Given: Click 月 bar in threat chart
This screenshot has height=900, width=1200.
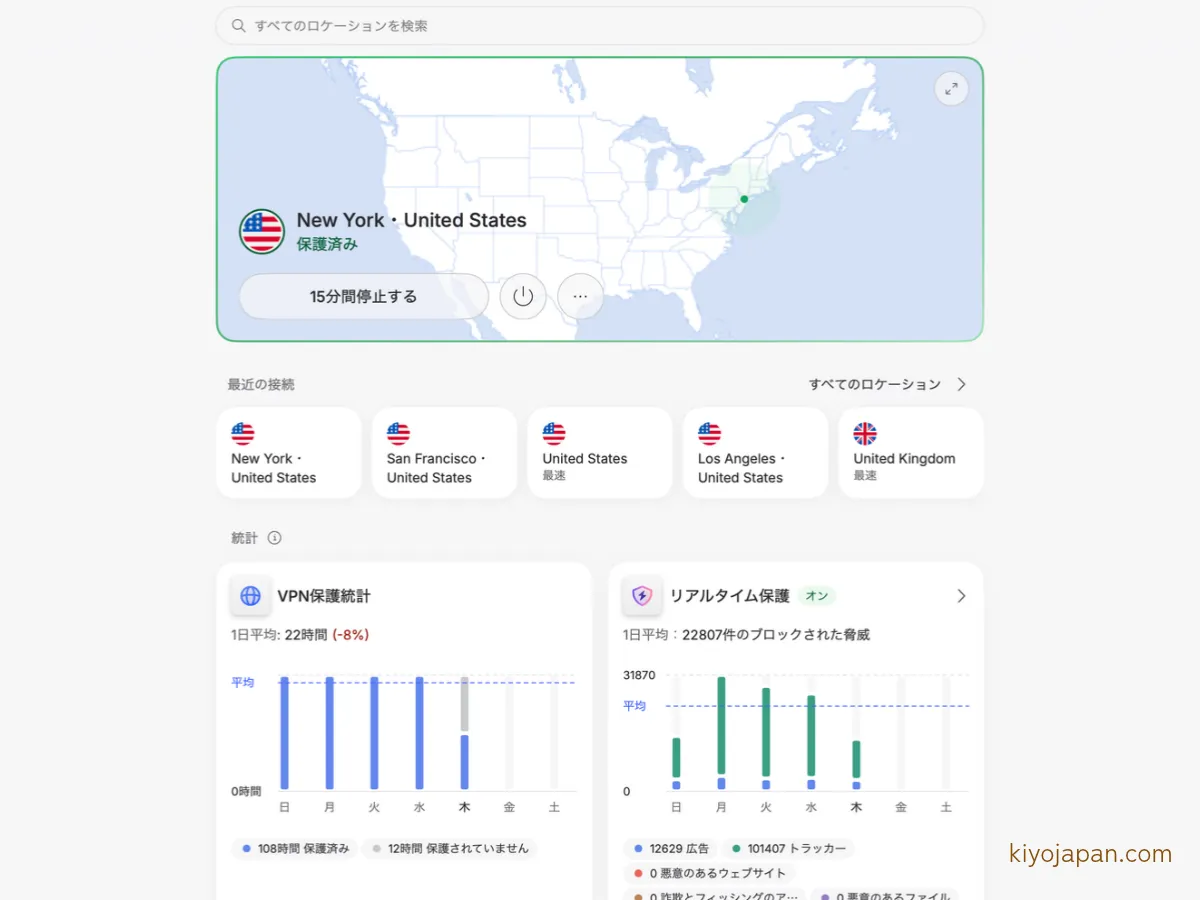Looking at the screenshot, I should [x=721, y=733].
